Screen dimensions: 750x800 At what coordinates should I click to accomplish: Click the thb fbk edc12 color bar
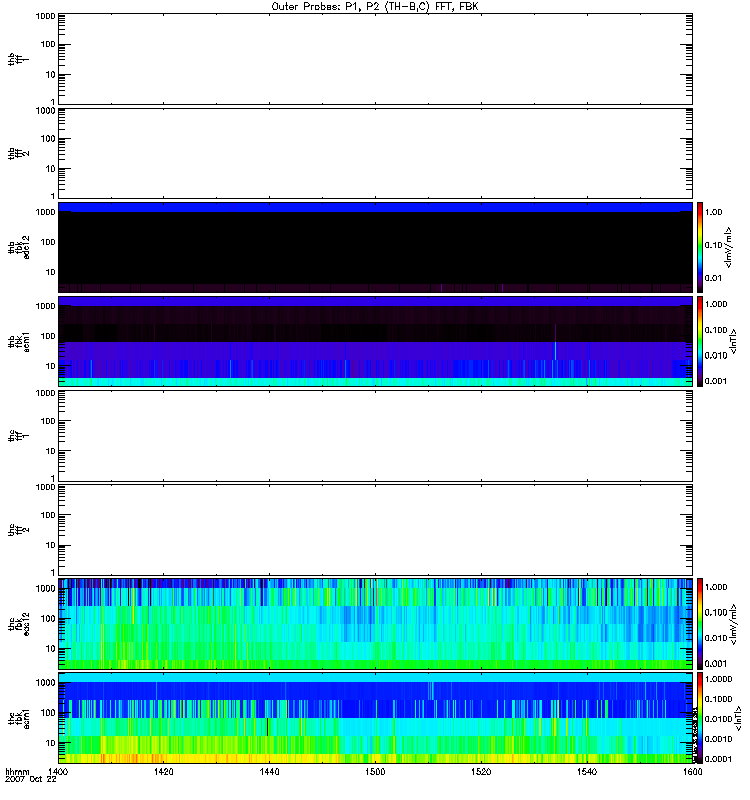tap(702, 246)
